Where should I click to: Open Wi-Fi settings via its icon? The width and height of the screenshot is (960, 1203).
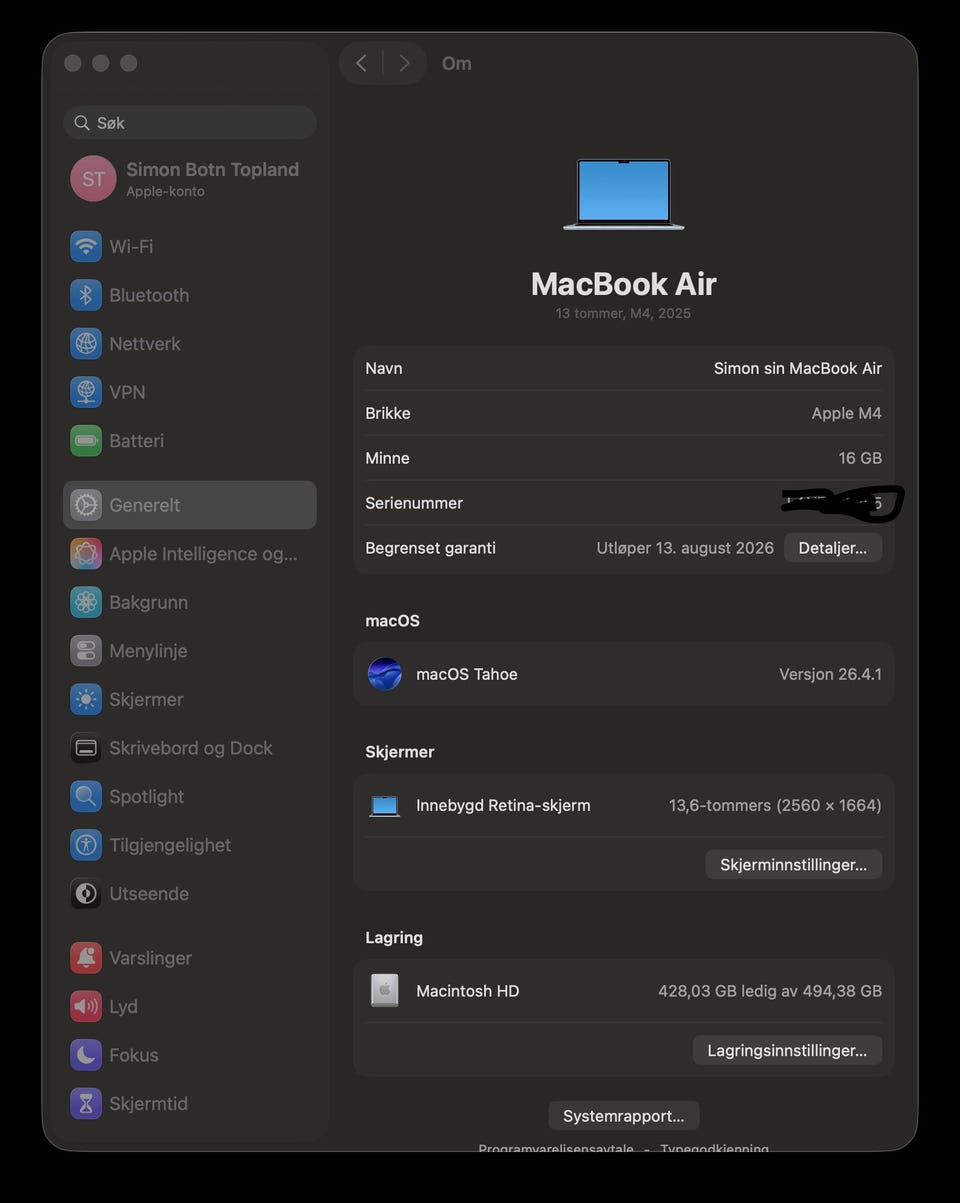86,246
